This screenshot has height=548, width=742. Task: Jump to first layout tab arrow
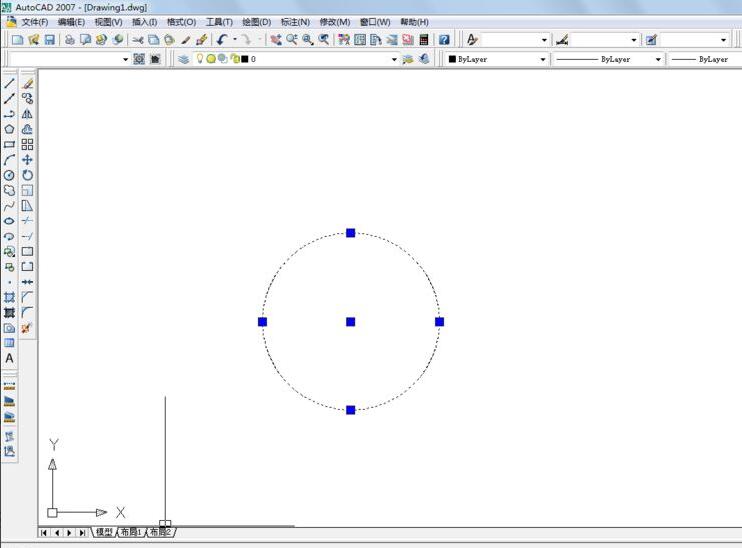[x=44, y=533]
